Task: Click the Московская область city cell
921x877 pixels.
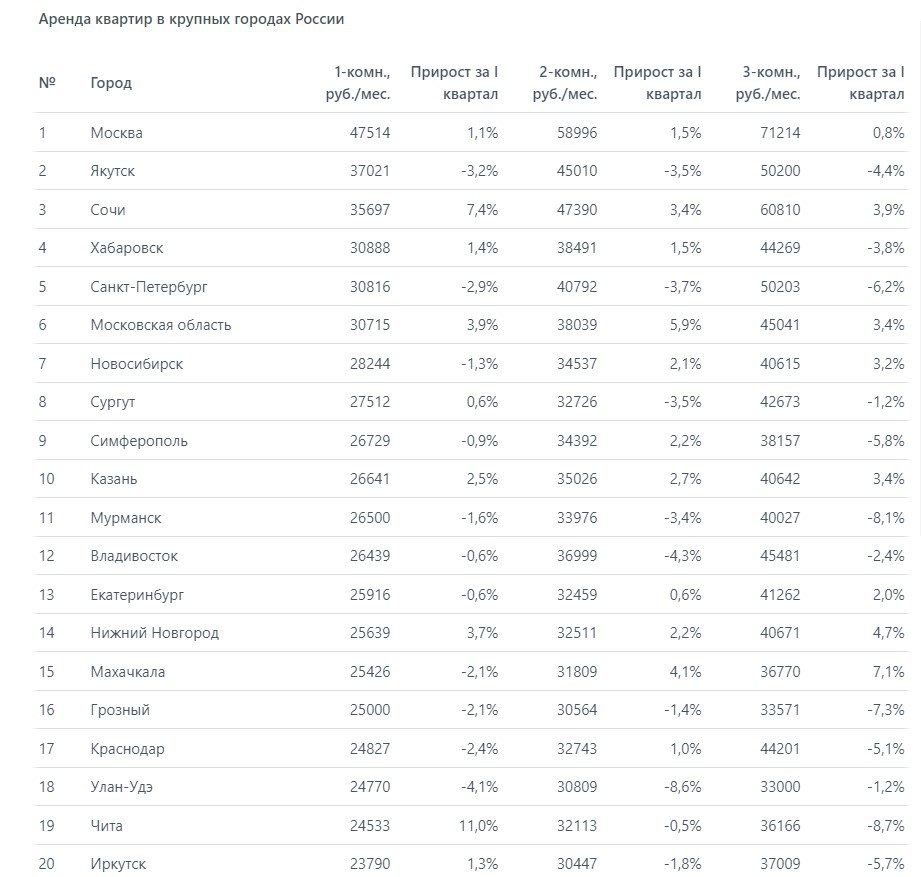Action: [x=160, y=325]
